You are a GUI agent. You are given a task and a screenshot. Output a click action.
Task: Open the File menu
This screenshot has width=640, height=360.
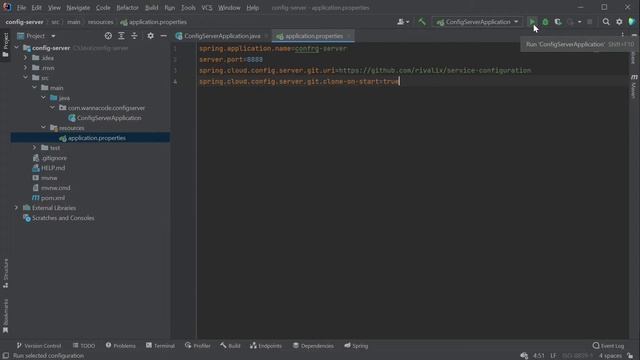point(21,7)
